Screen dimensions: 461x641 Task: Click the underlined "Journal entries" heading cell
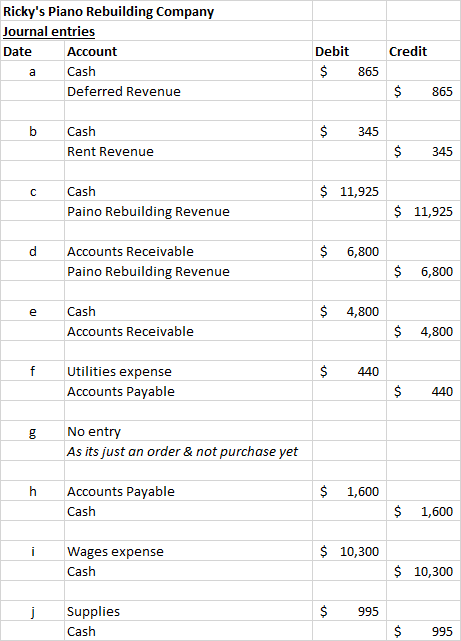(156, 31)
